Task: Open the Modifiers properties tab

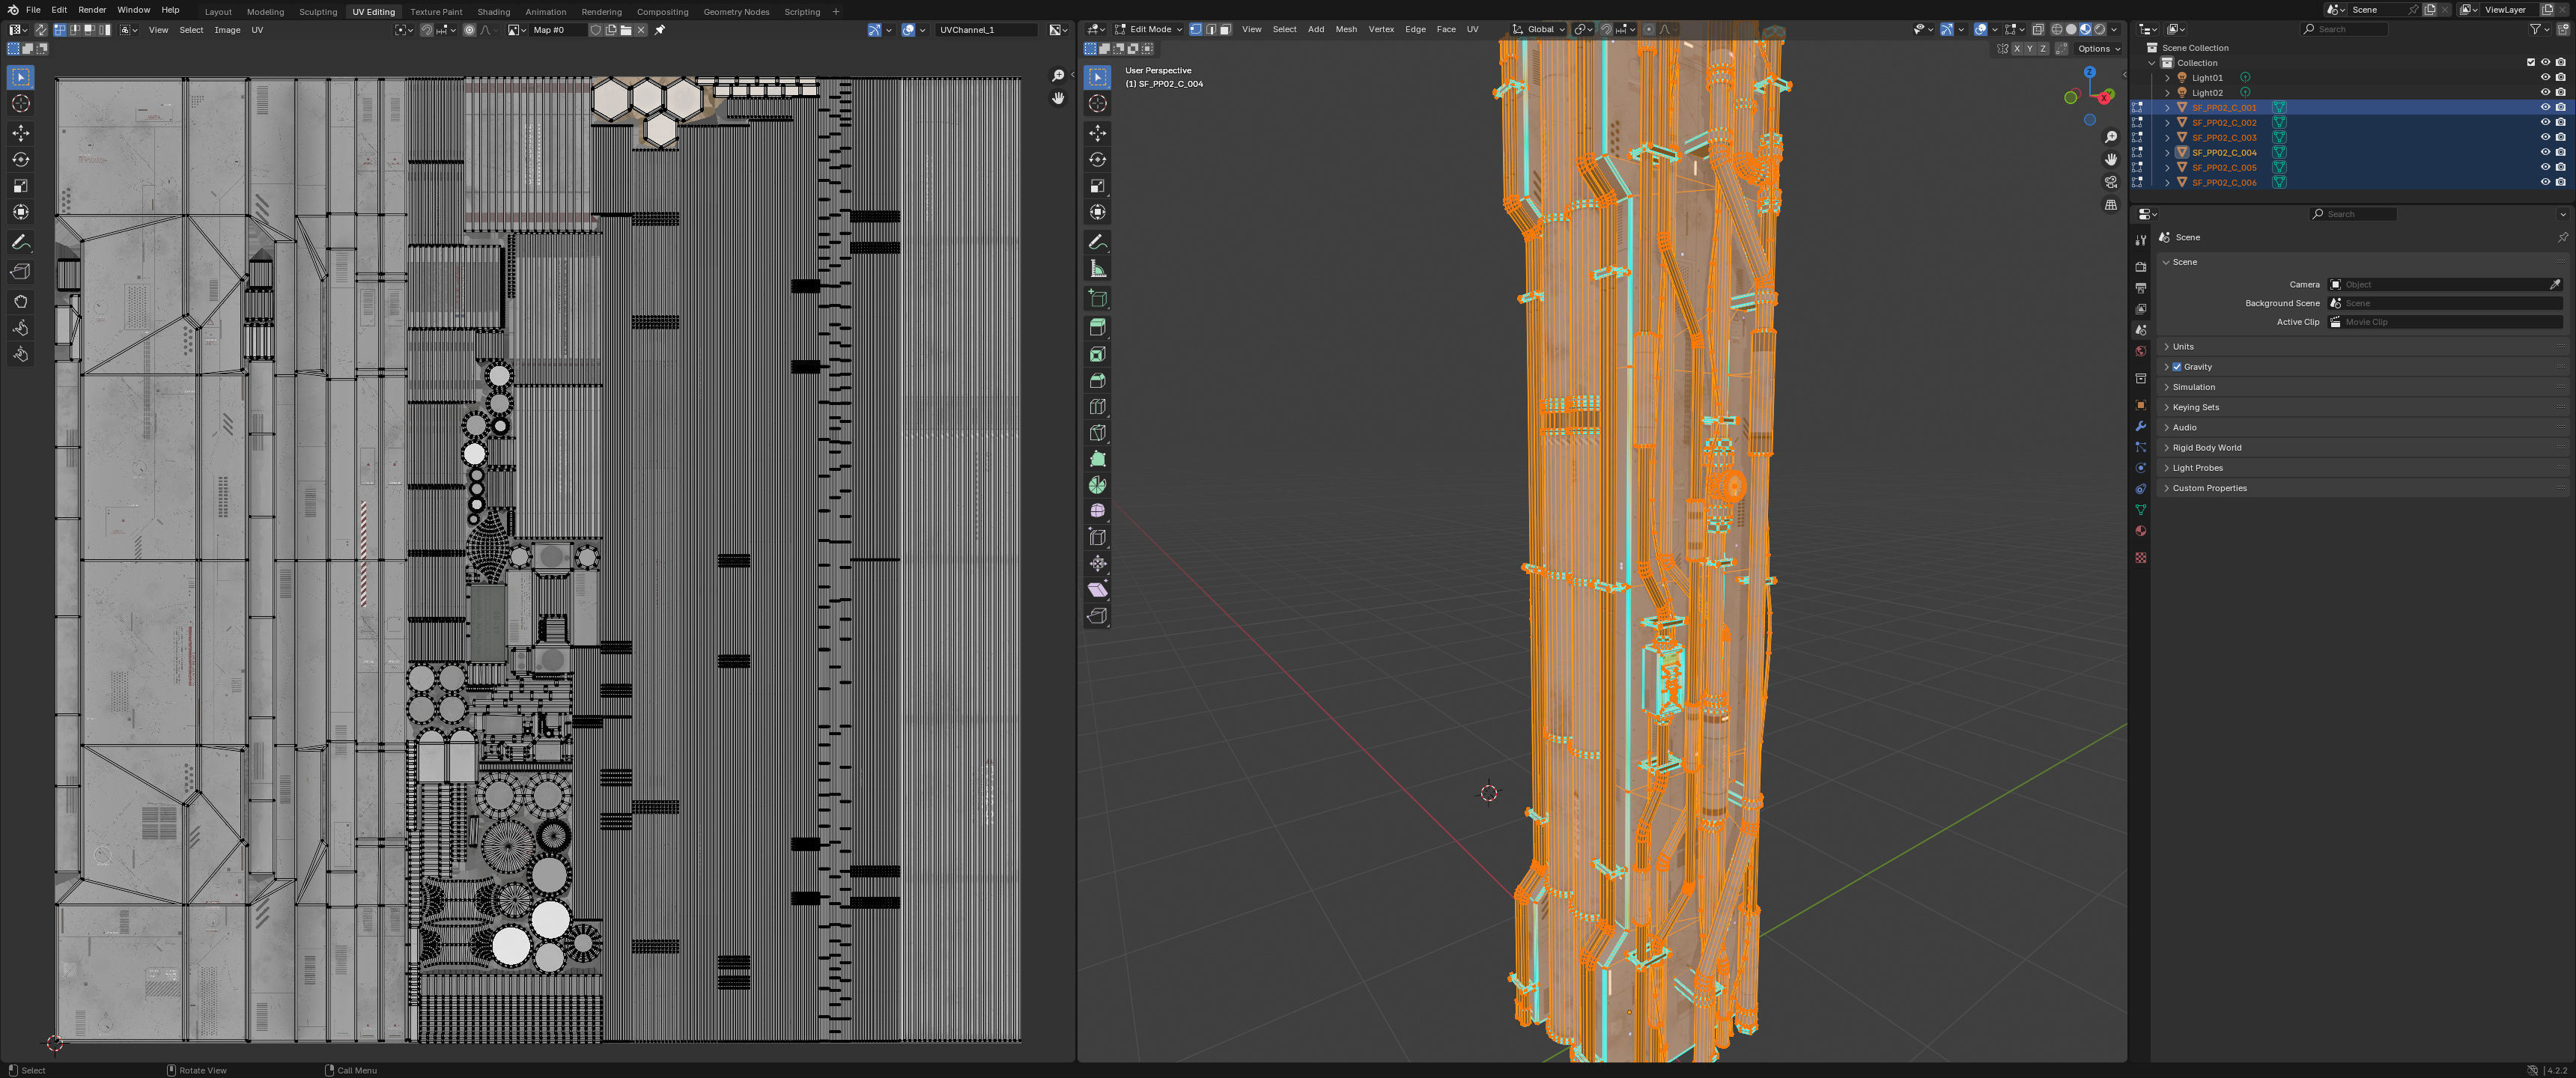Action: tap(2140, 426)
